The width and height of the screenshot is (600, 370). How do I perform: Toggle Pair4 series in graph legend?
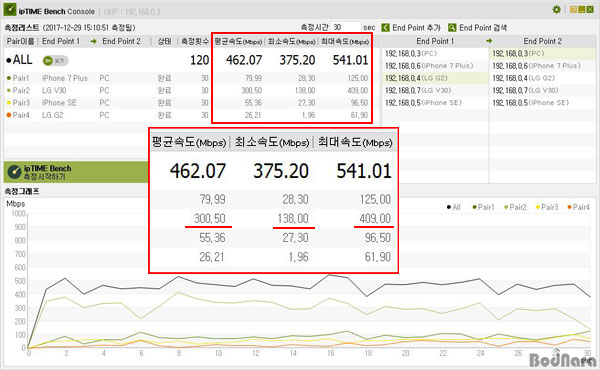point(579,207)
